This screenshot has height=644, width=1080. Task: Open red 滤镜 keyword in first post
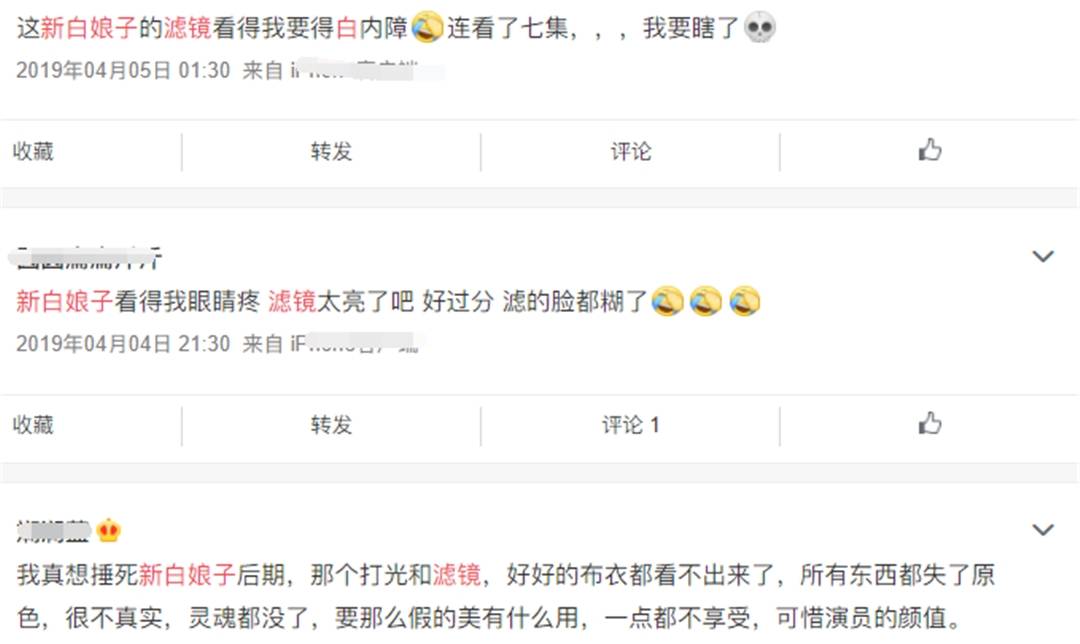coord(187,28)
